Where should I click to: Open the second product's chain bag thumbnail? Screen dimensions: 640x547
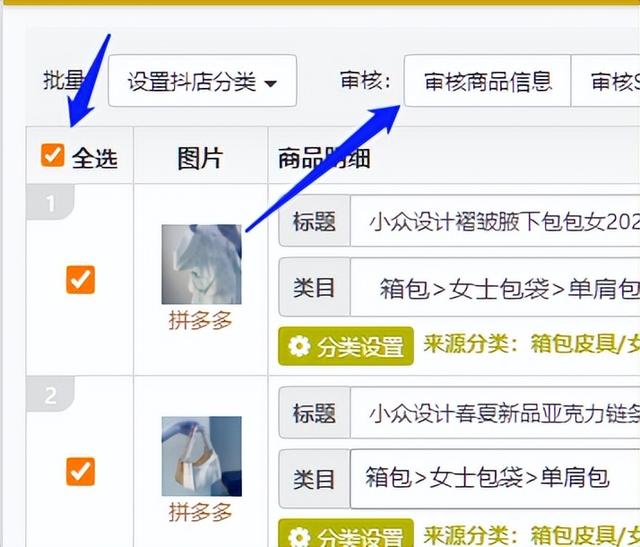coord(202,456)
